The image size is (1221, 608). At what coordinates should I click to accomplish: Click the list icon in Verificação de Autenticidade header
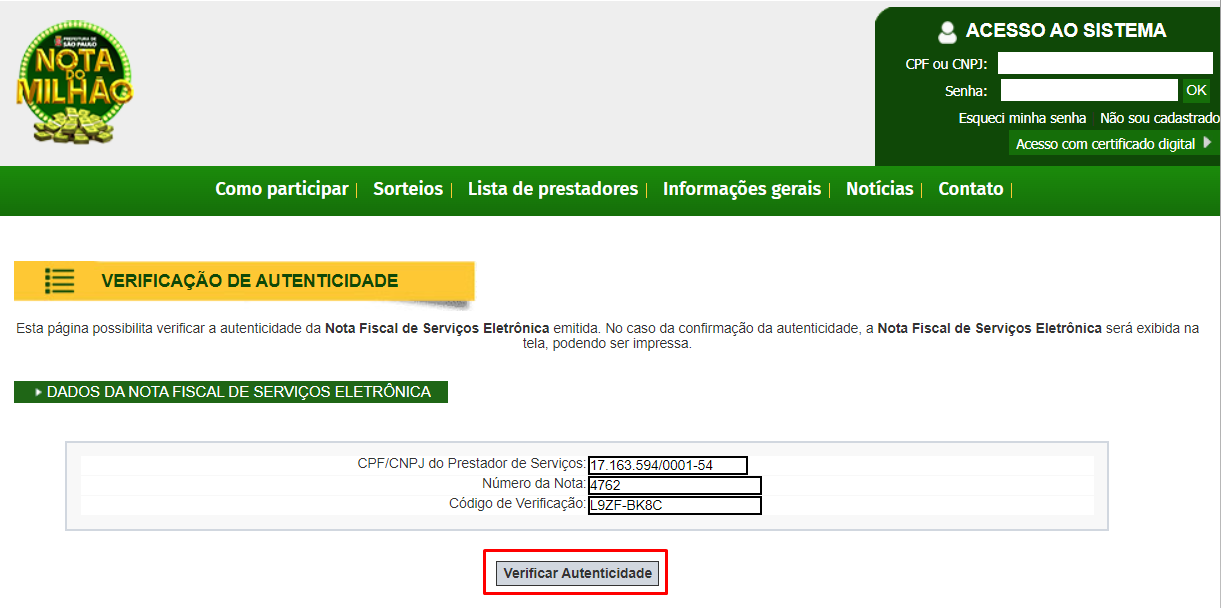tap(60, 281)
